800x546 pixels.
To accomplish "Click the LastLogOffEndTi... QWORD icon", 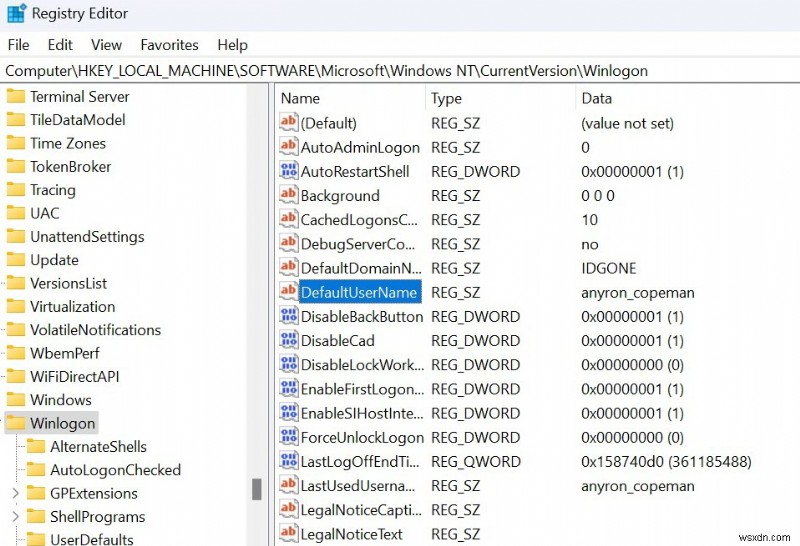I will (x=289, y=461).
